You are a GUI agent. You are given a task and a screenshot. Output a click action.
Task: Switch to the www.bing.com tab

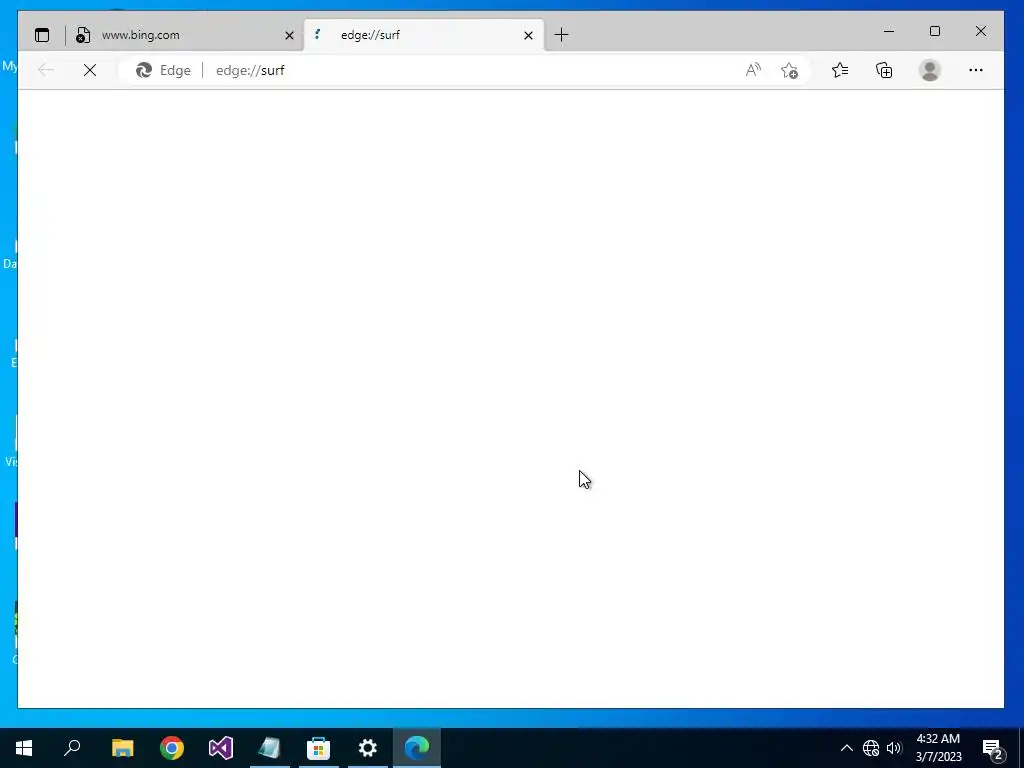coord(184,35)
